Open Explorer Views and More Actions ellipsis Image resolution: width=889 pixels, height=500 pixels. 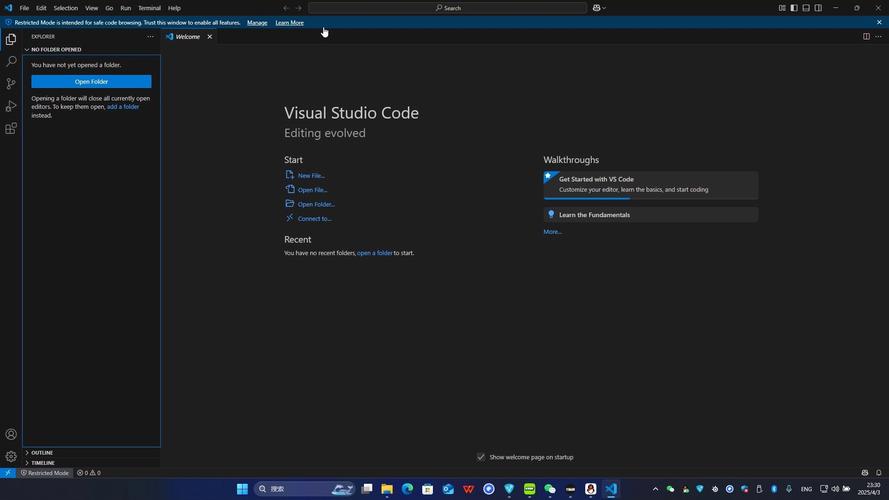[150, 36]
